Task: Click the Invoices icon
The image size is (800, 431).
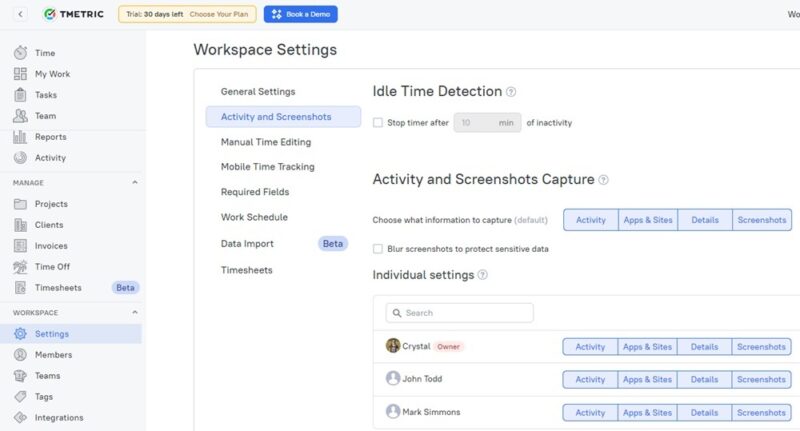Action: click(x=20, y=246)
